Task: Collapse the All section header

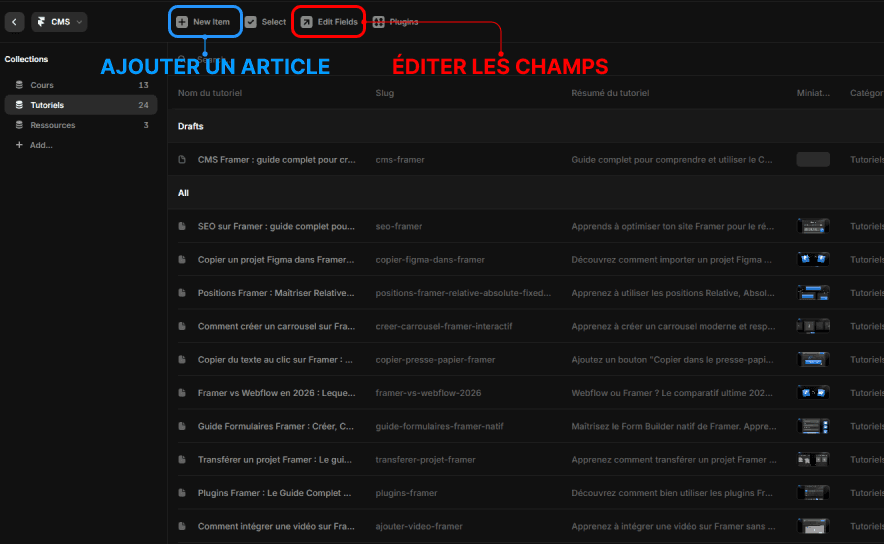Action: click(x=183, y=193)
